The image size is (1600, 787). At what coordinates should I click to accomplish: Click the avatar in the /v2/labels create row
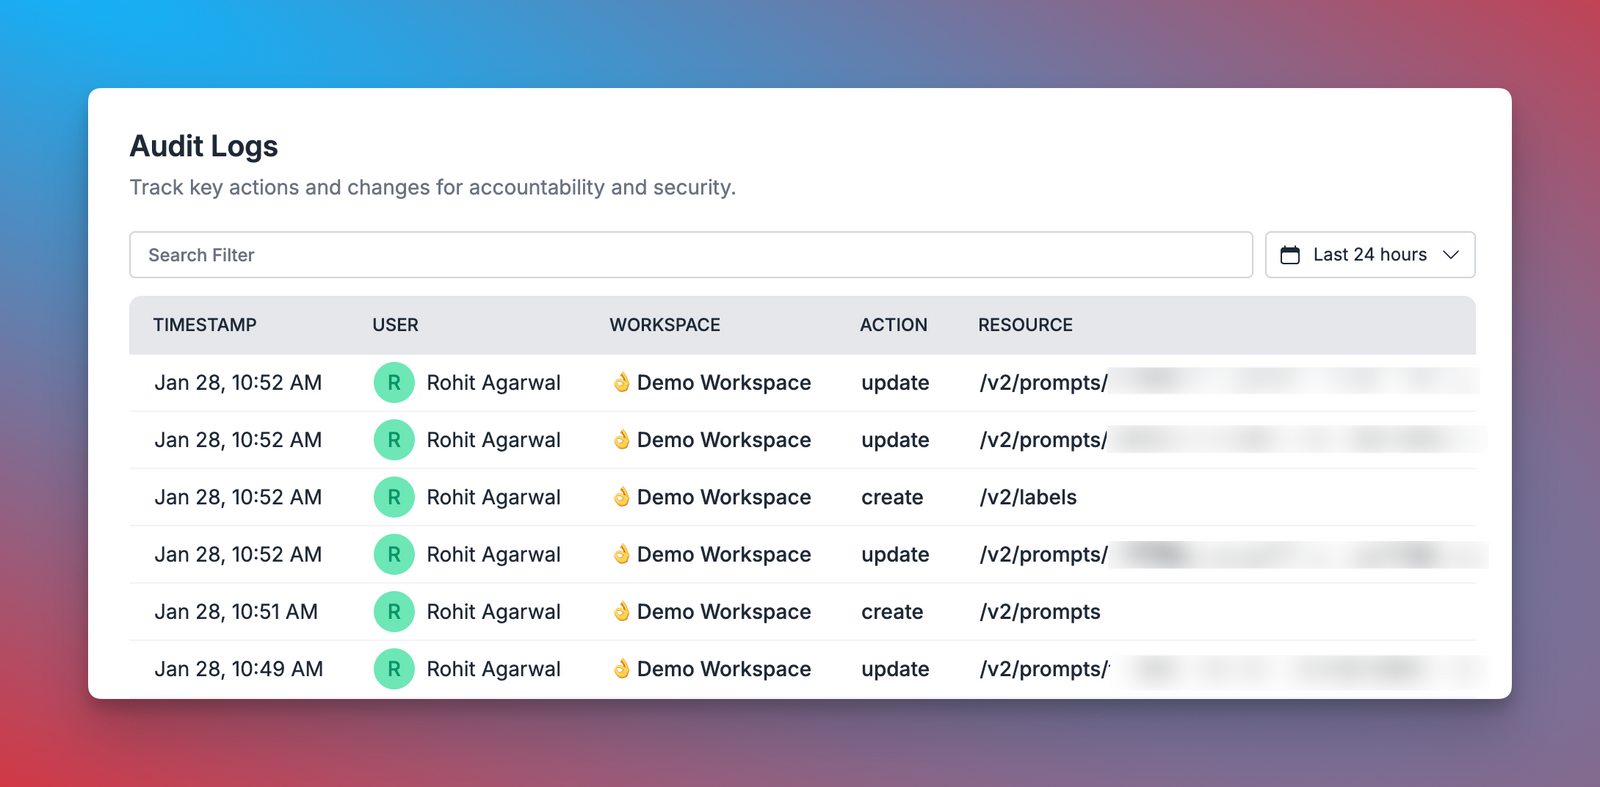394,497
